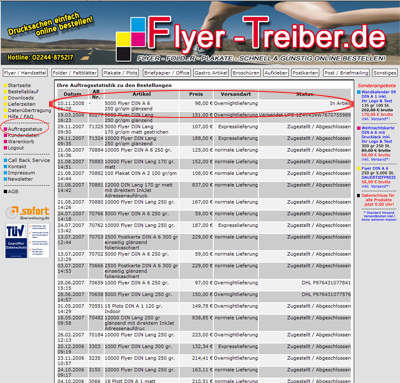This screenshot has height=383, width=400.
Task: Open the Gastro Artikel tab
Action: tap(211, 73)
